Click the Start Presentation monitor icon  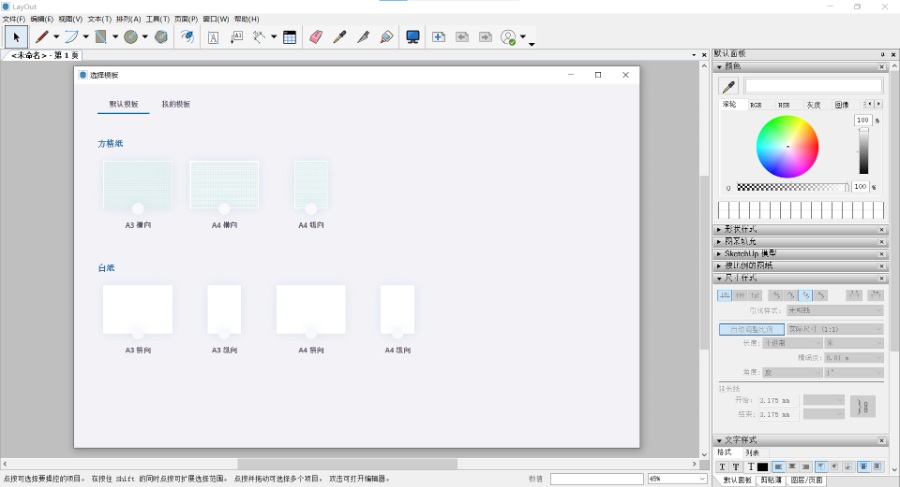point(413,37)
